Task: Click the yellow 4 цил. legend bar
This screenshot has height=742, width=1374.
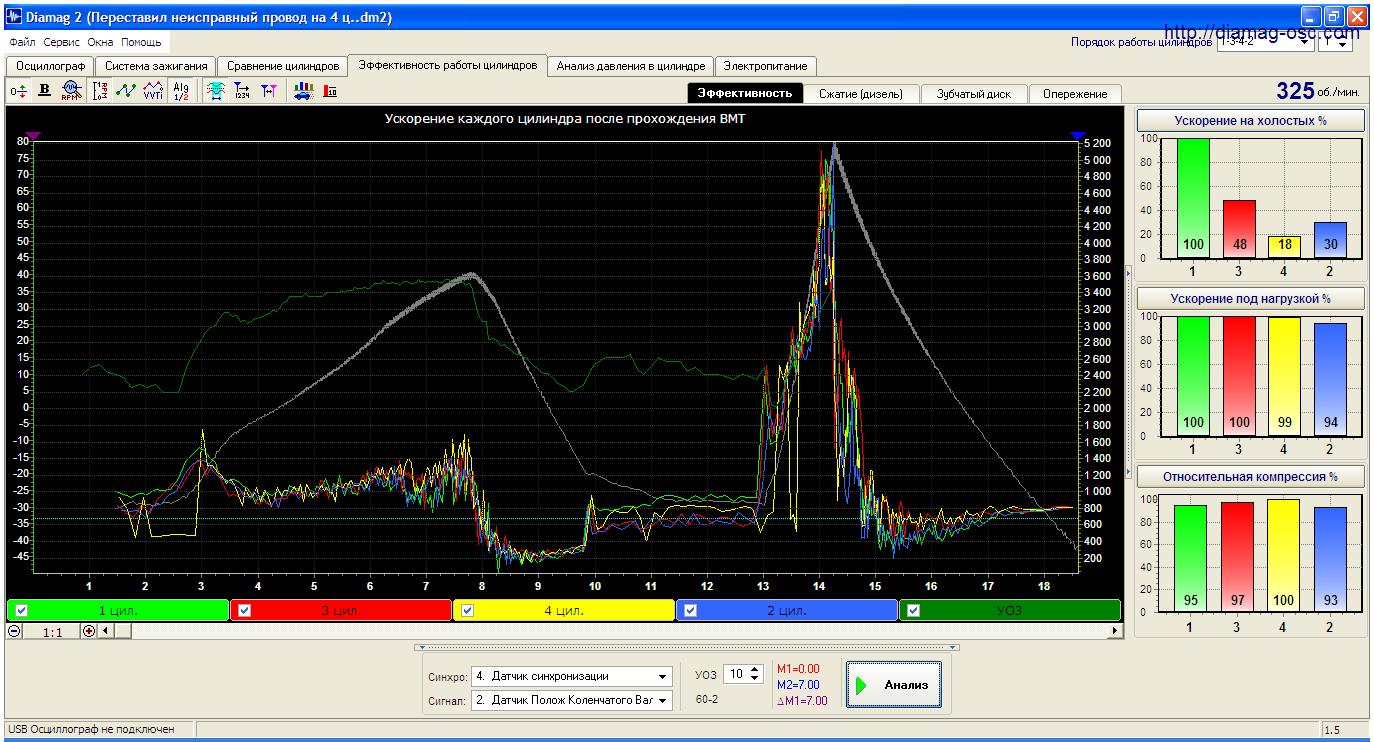Action: click(564, 610)
